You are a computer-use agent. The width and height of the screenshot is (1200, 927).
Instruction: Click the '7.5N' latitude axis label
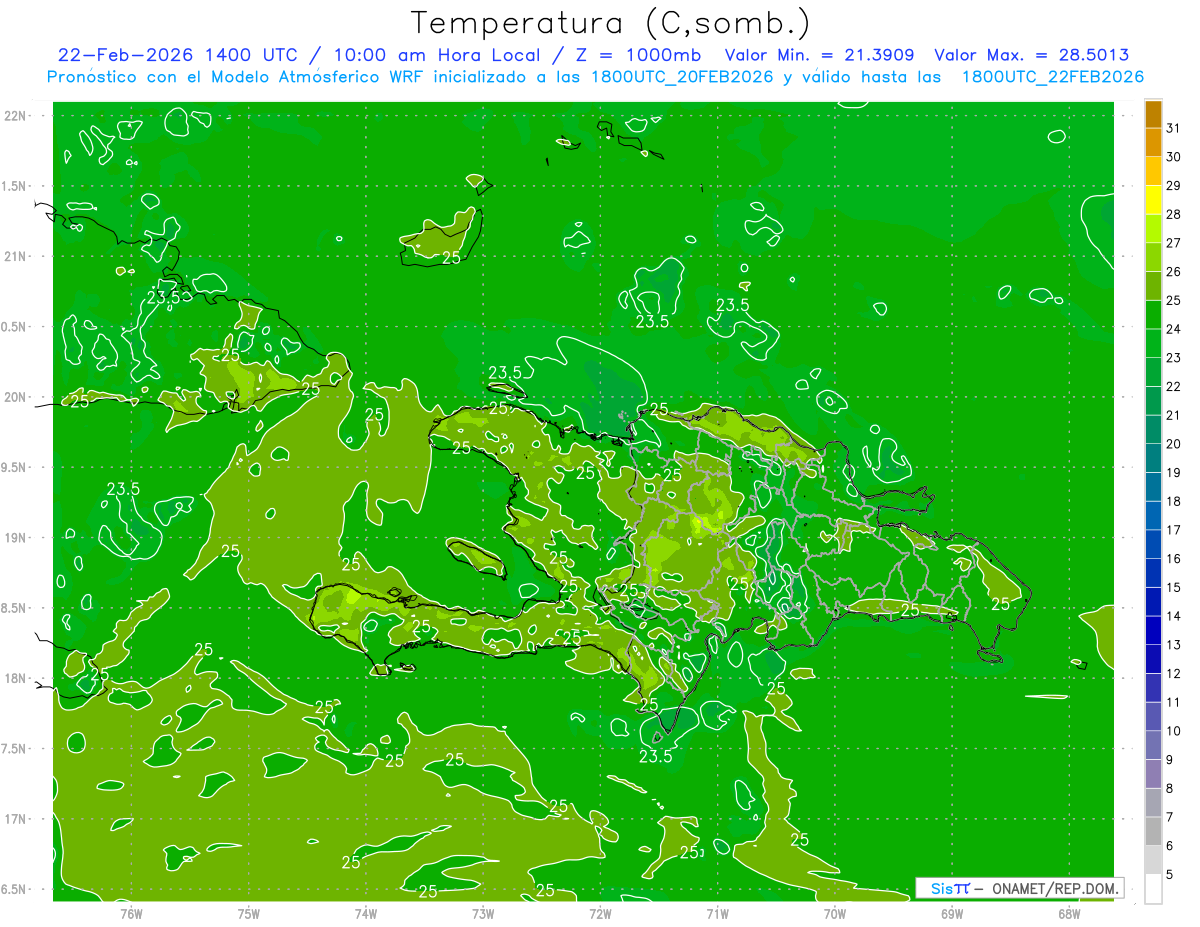[13, 749]
